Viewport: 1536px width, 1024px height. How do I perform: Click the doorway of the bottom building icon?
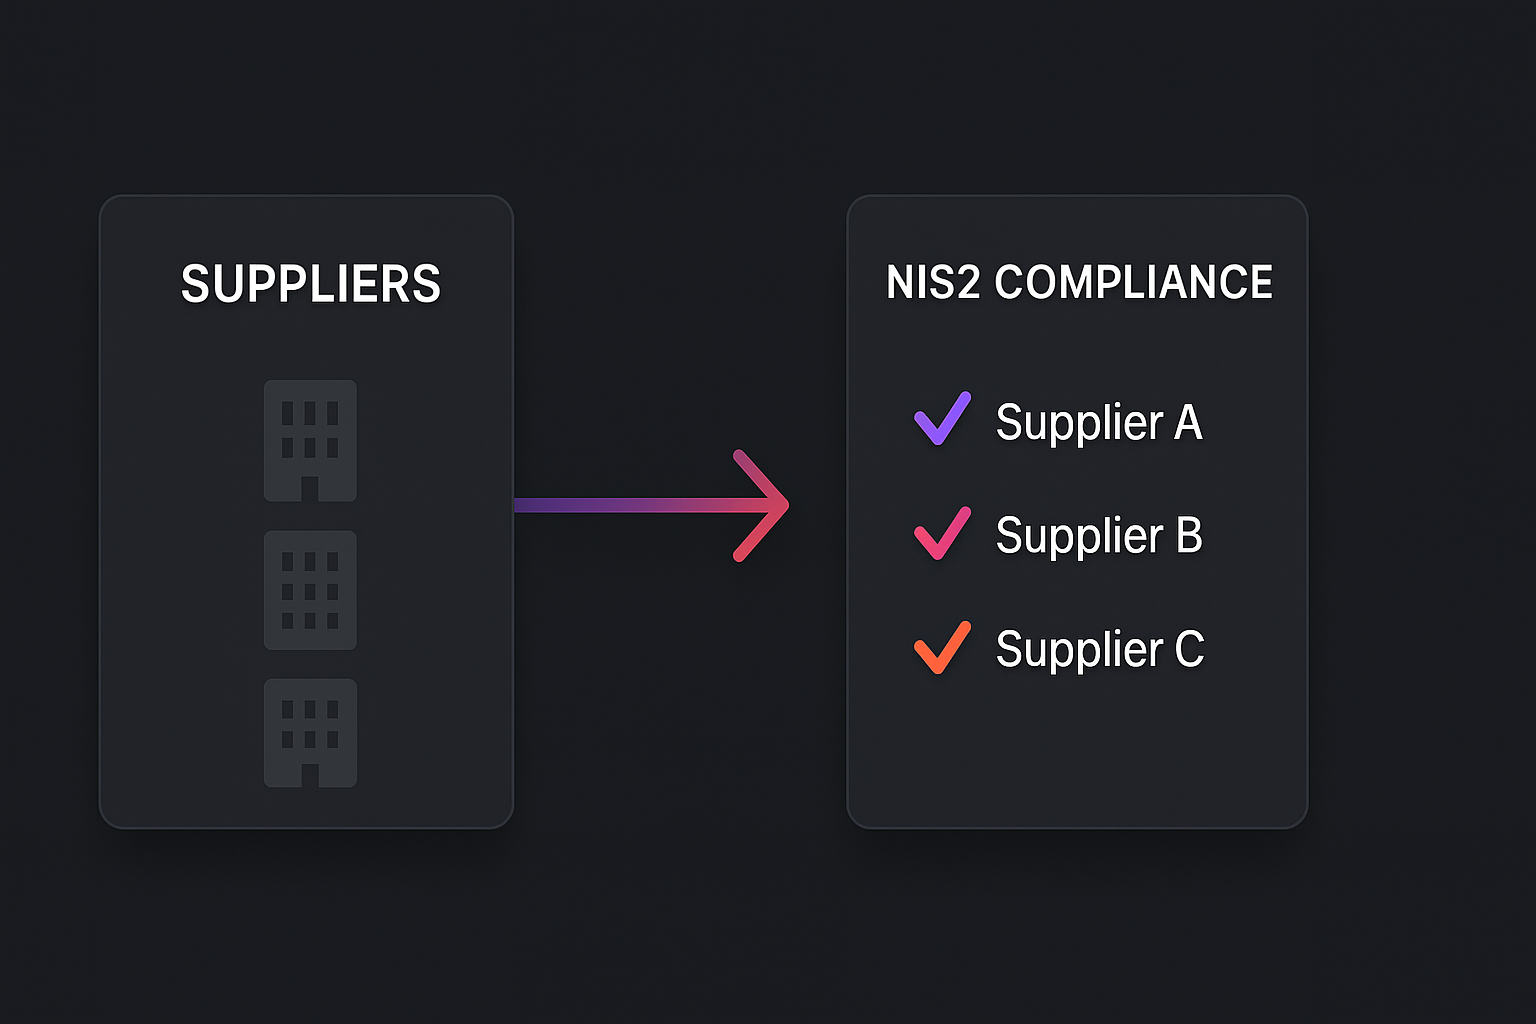click(310, 775)
